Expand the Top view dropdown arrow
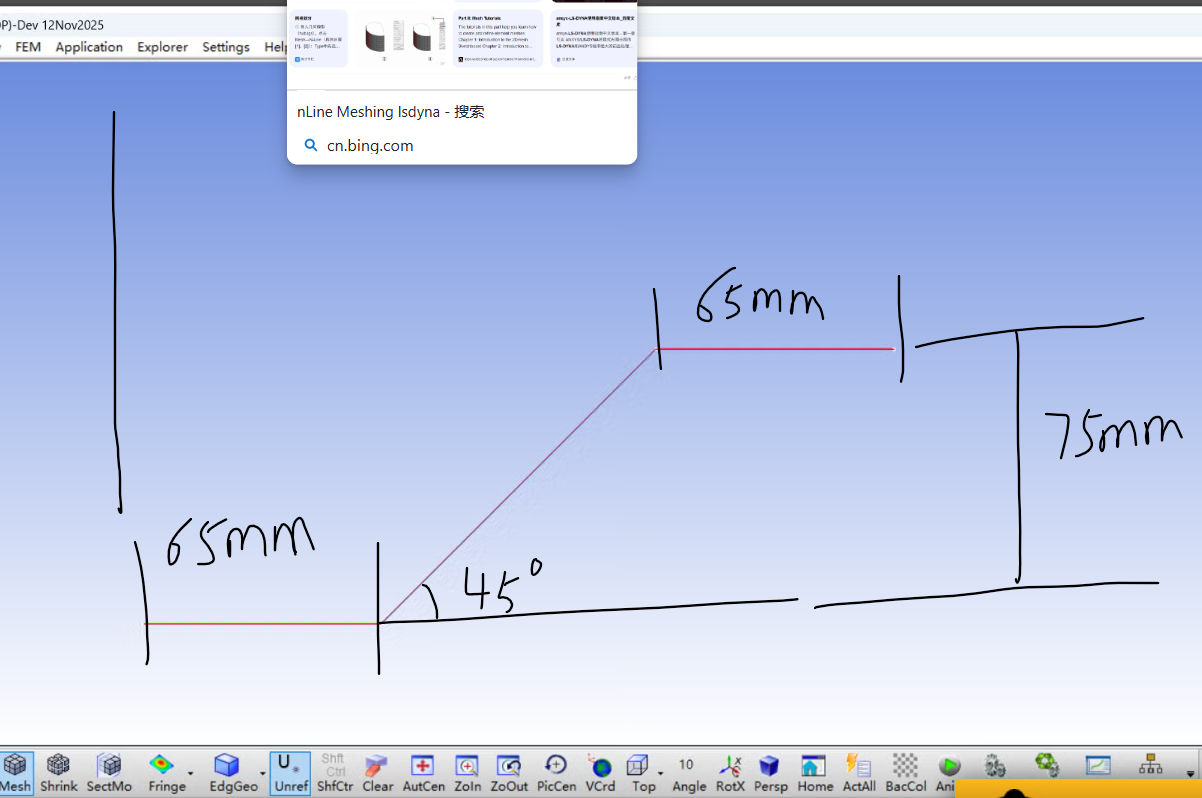The width and height of the screenshot is (1202, 798). 661,773
